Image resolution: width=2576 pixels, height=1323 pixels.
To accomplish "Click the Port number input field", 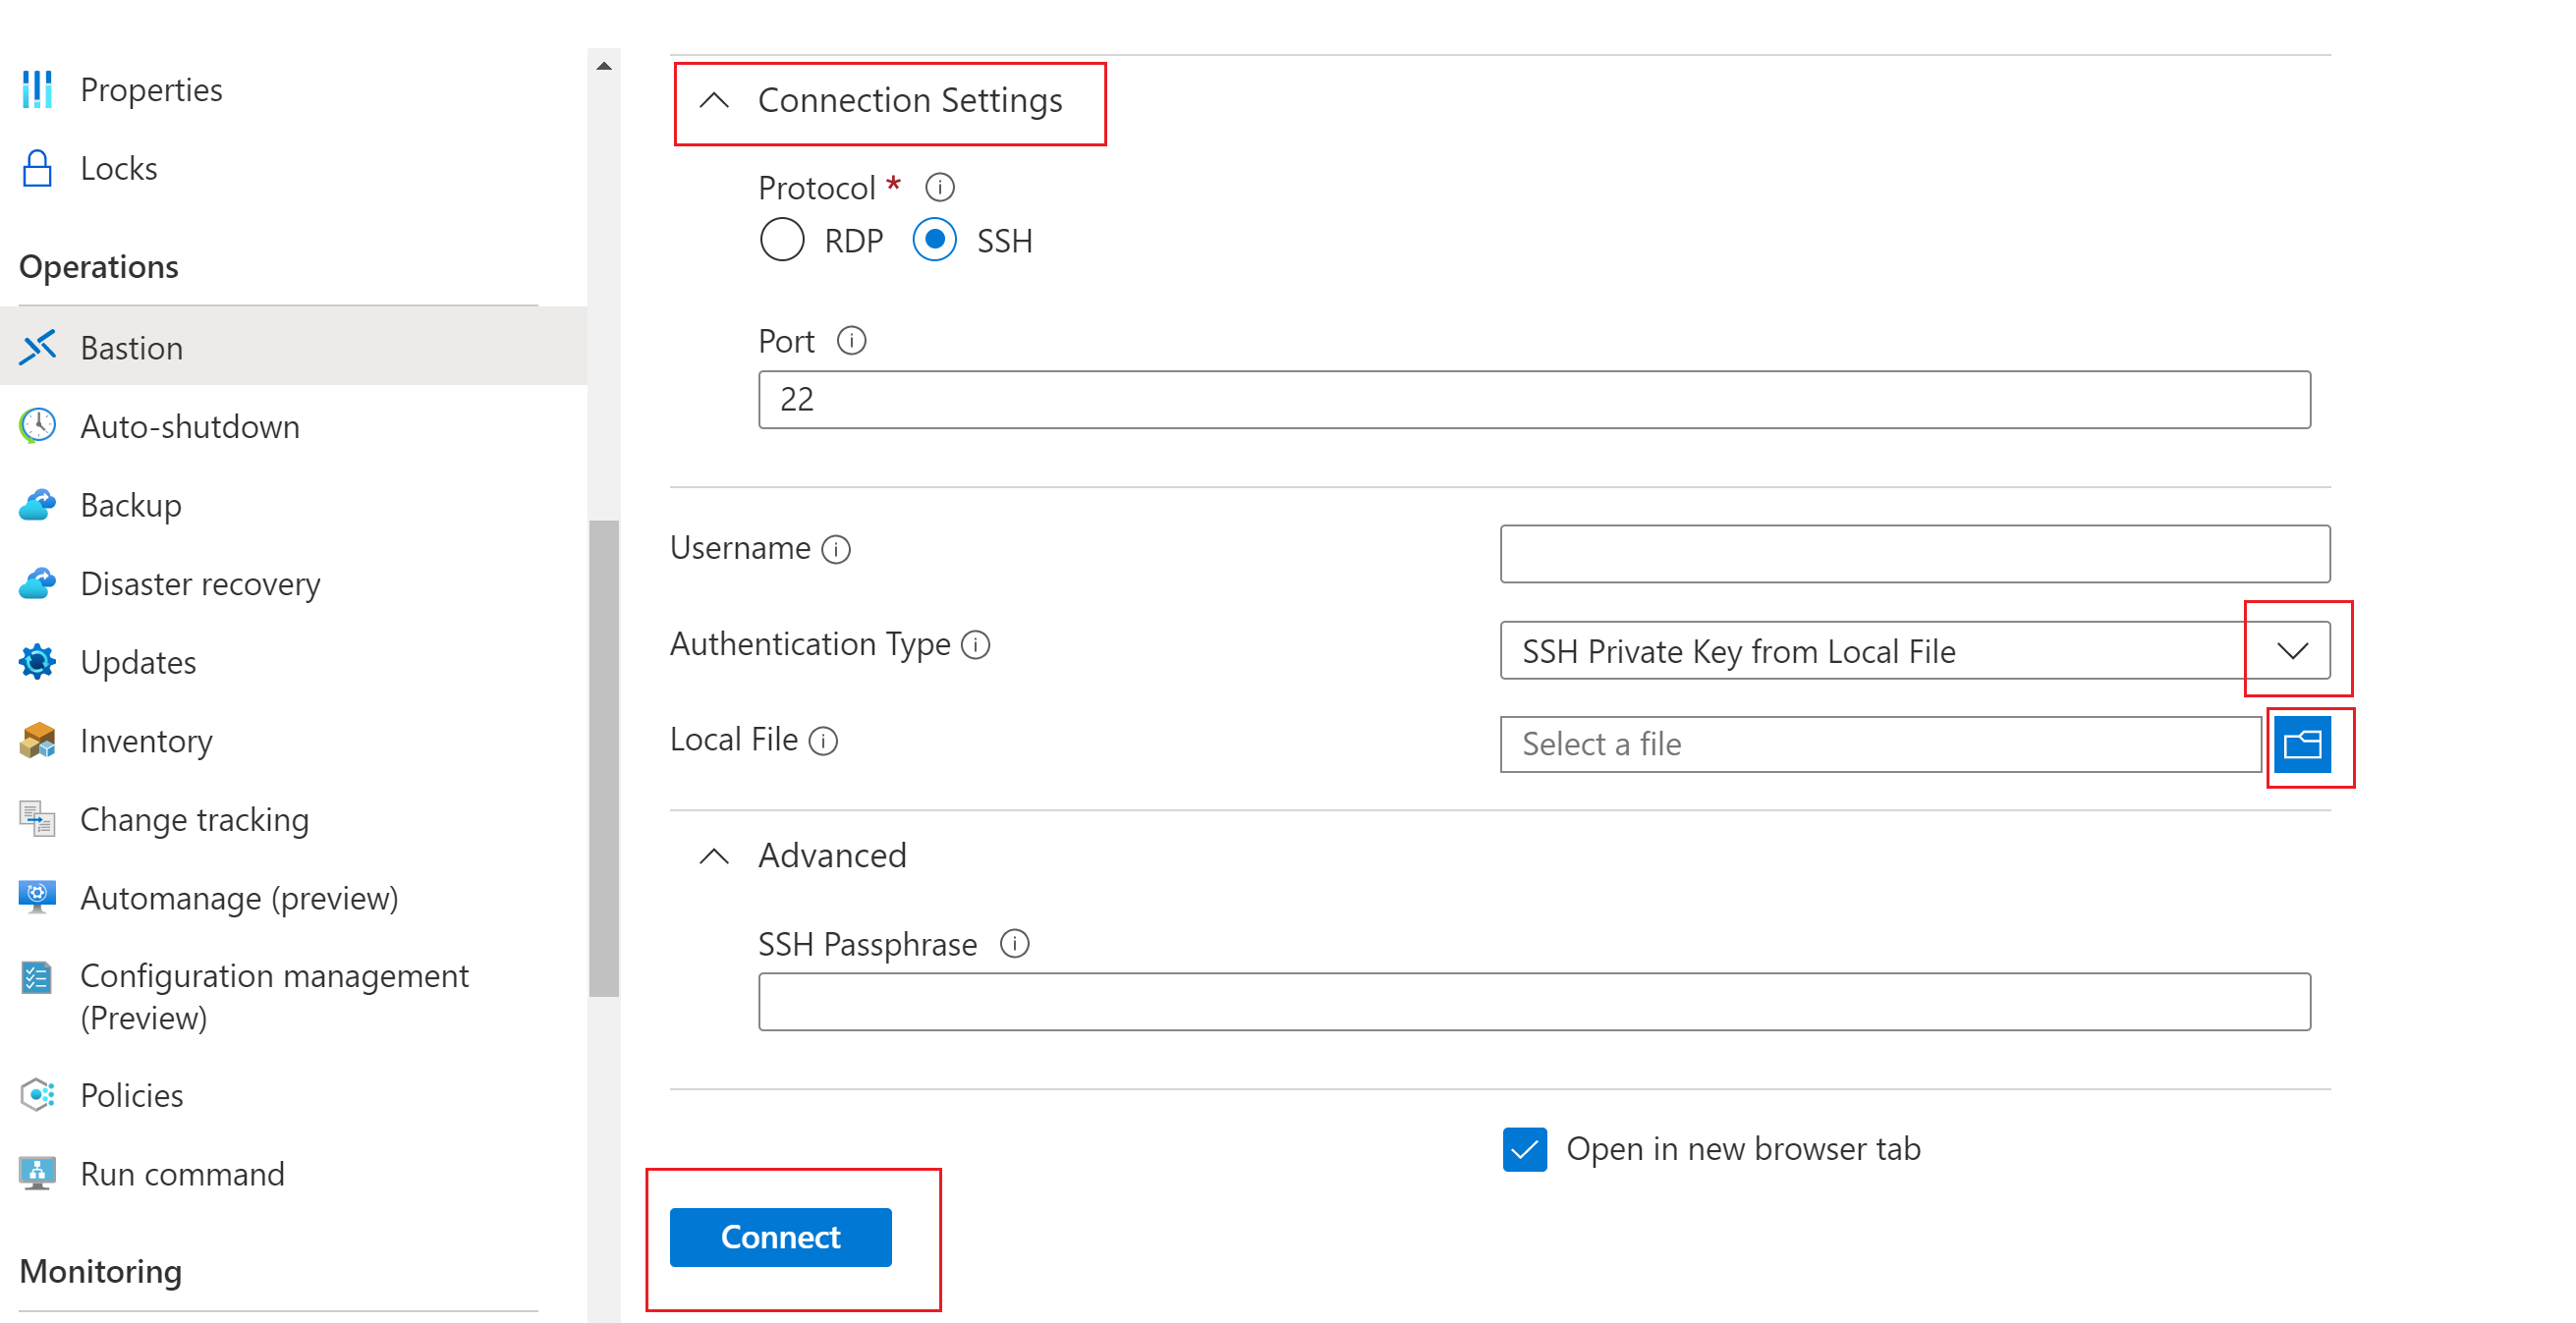I will pos(1536,398).
